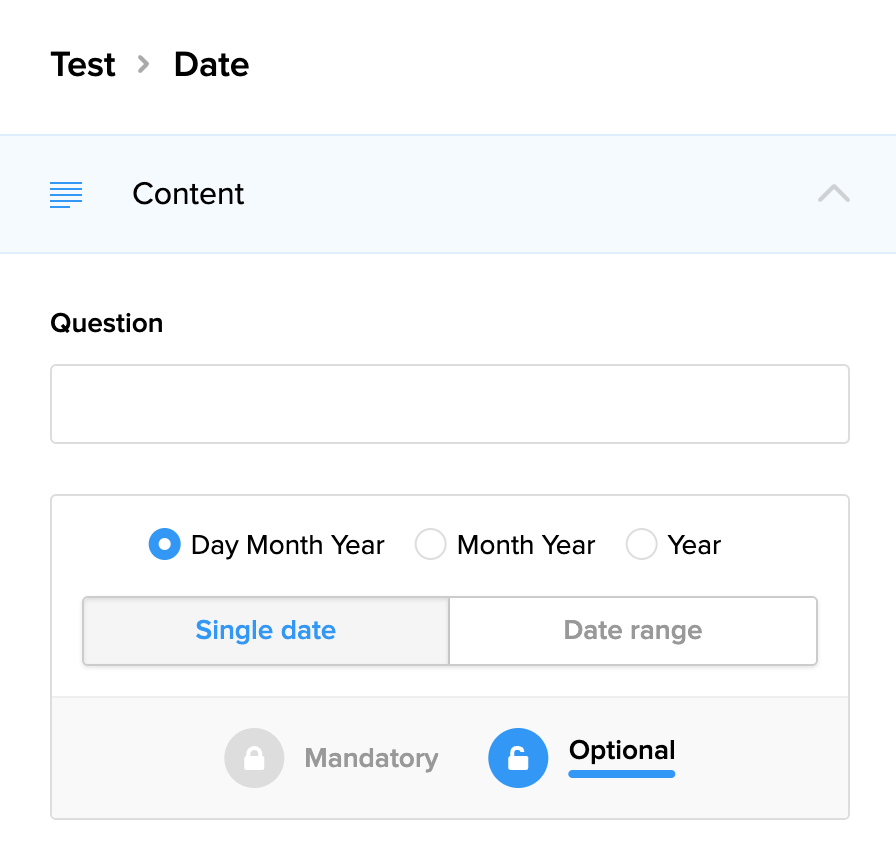Collapse the Content section chevron
The height and width of the screenshot is (868, 896).
click(x=833, y=194)
